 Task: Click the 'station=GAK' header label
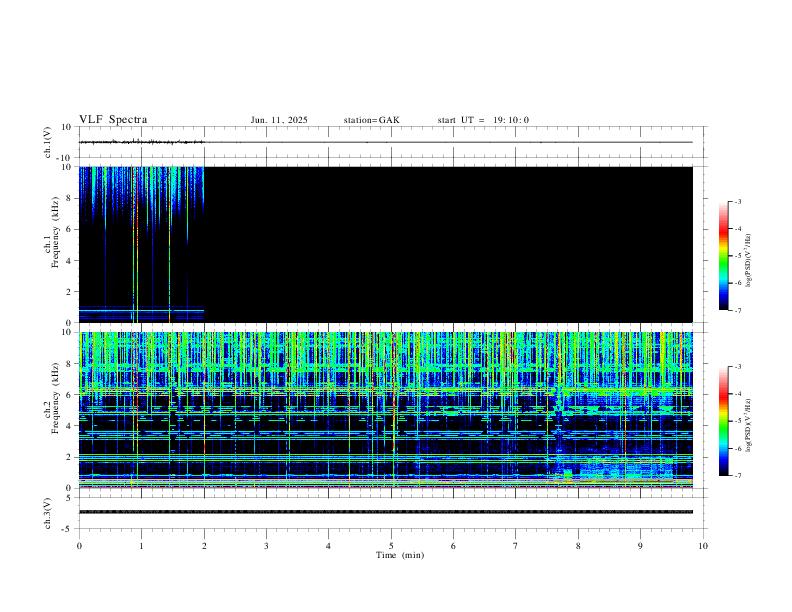click(x=371, y=120)
